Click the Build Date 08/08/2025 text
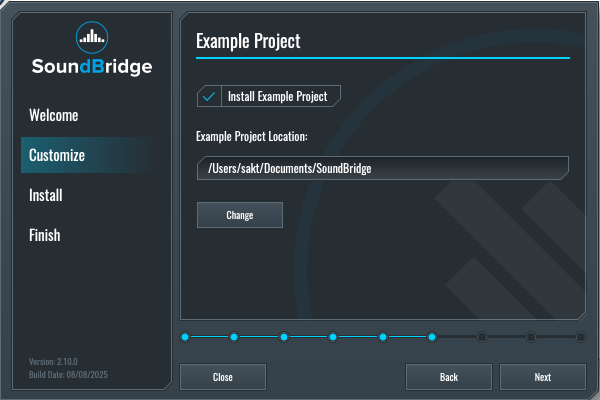Screen dimensions: 600x400 point(68,374)
